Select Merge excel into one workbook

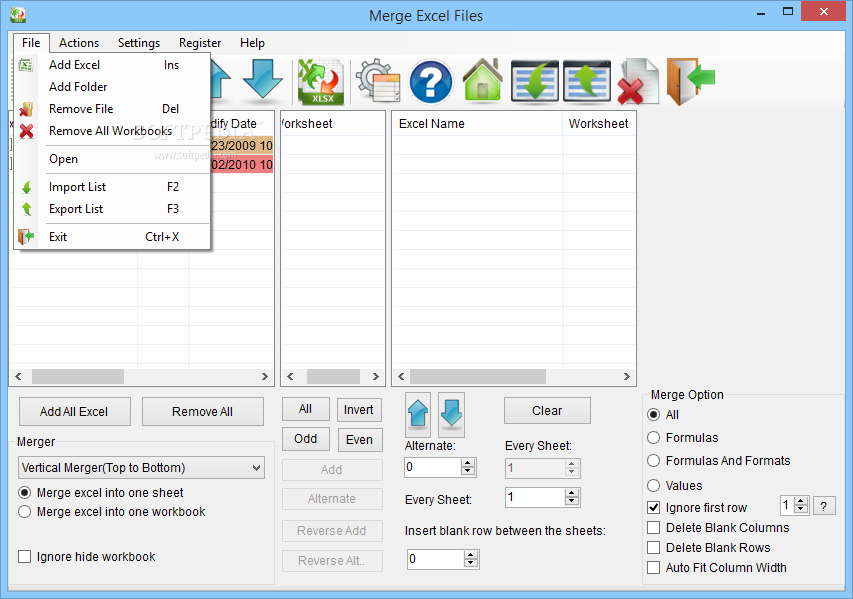[24, 512]
